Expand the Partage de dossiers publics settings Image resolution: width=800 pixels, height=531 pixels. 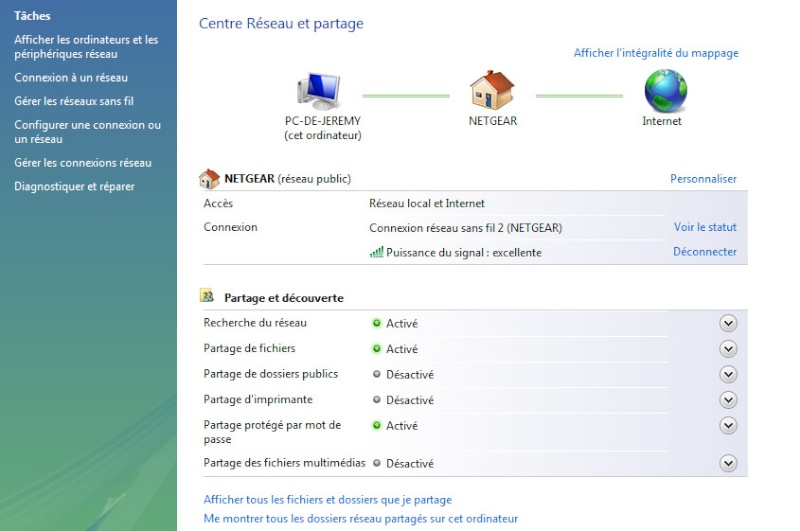click(x=728, y=374)
